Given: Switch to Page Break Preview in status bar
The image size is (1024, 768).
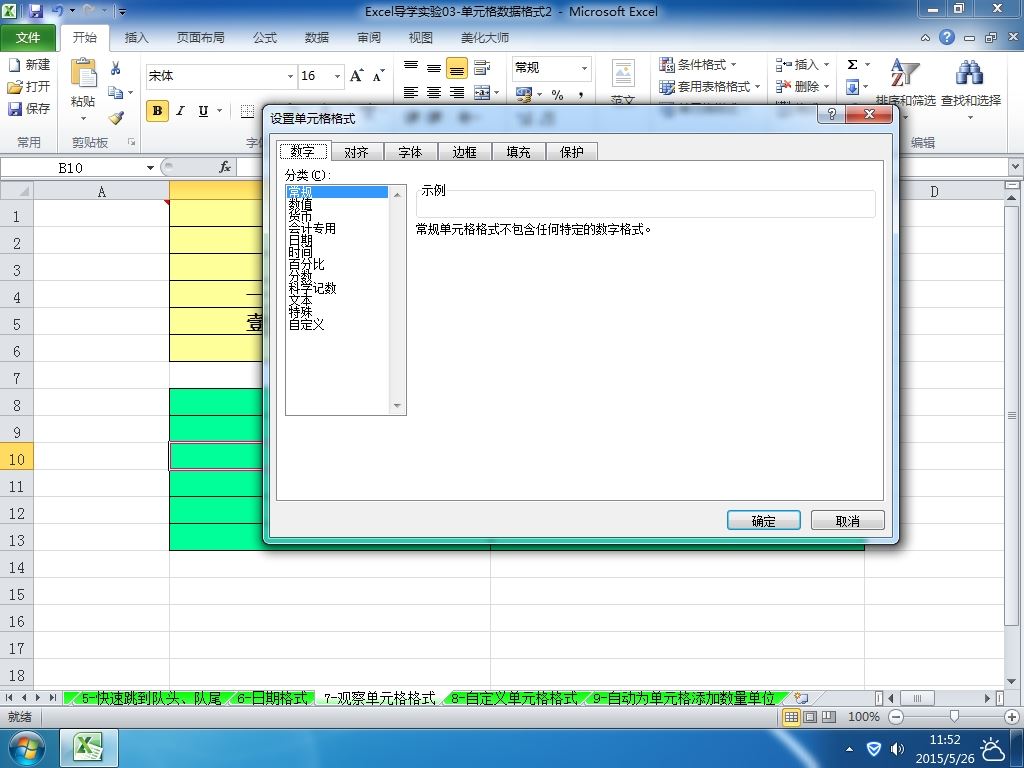Looking at the screenshot, I should coord(829,717).
